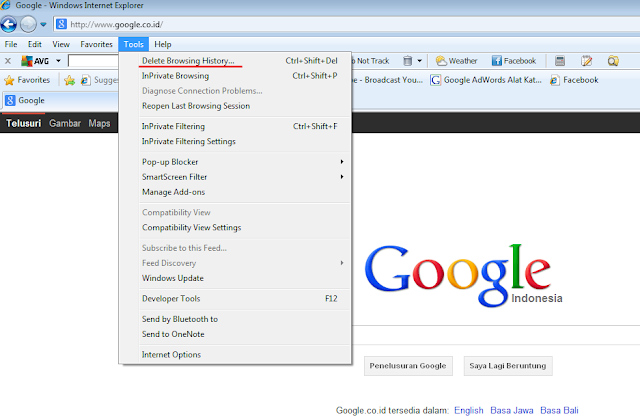Click the Forward navigation arrow

(28, 24)
